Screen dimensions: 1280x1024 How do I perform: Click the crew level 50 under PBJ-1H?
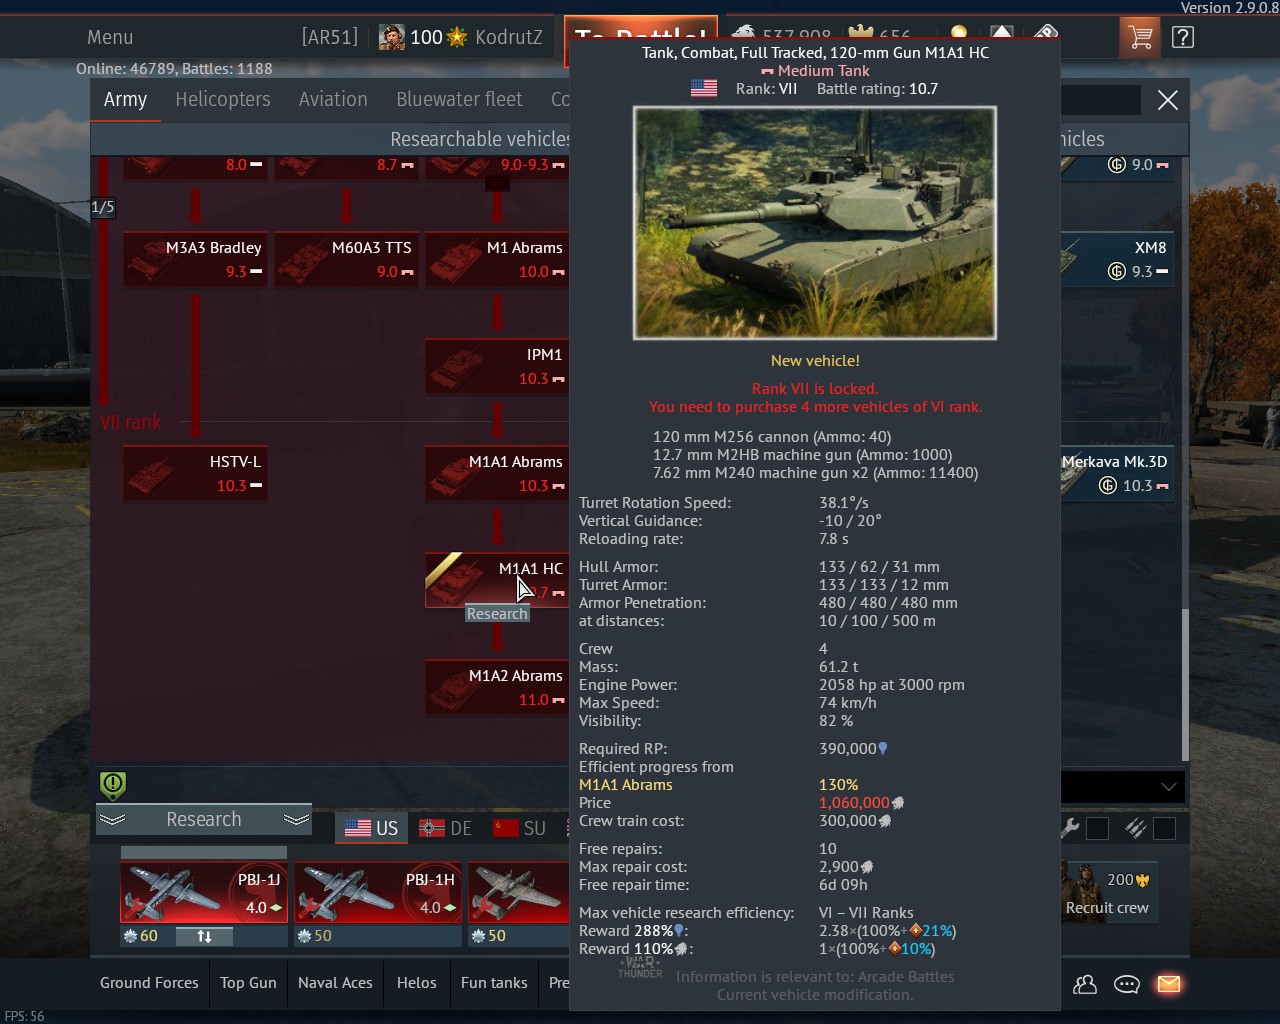(314, 936)
